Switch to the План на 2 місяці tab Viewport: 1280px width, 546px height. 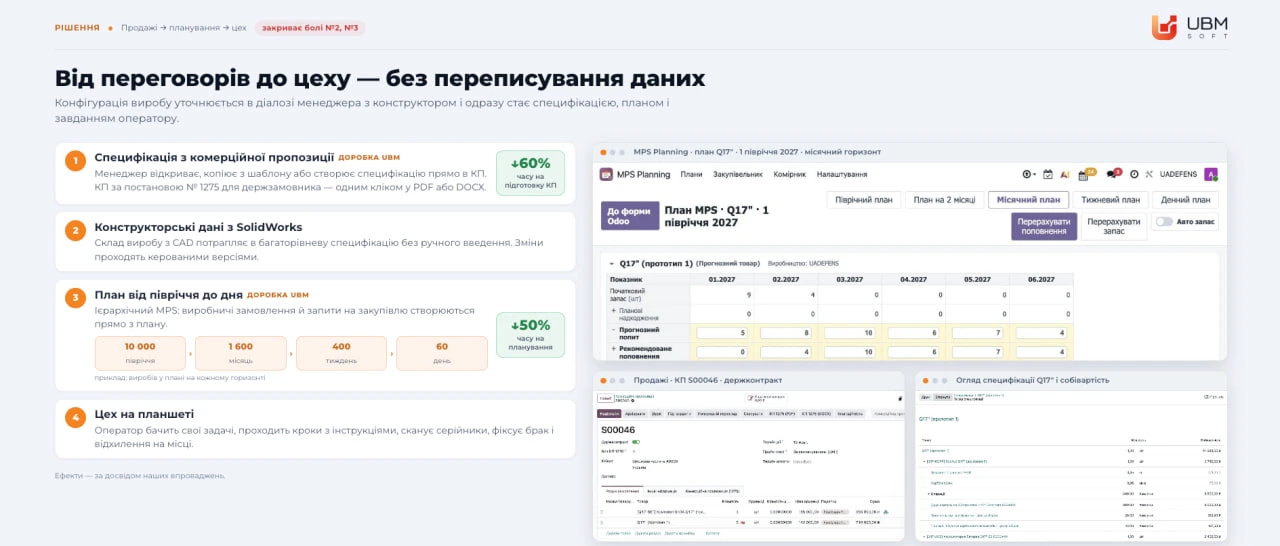pyautogui.click(x=944, y=200)
